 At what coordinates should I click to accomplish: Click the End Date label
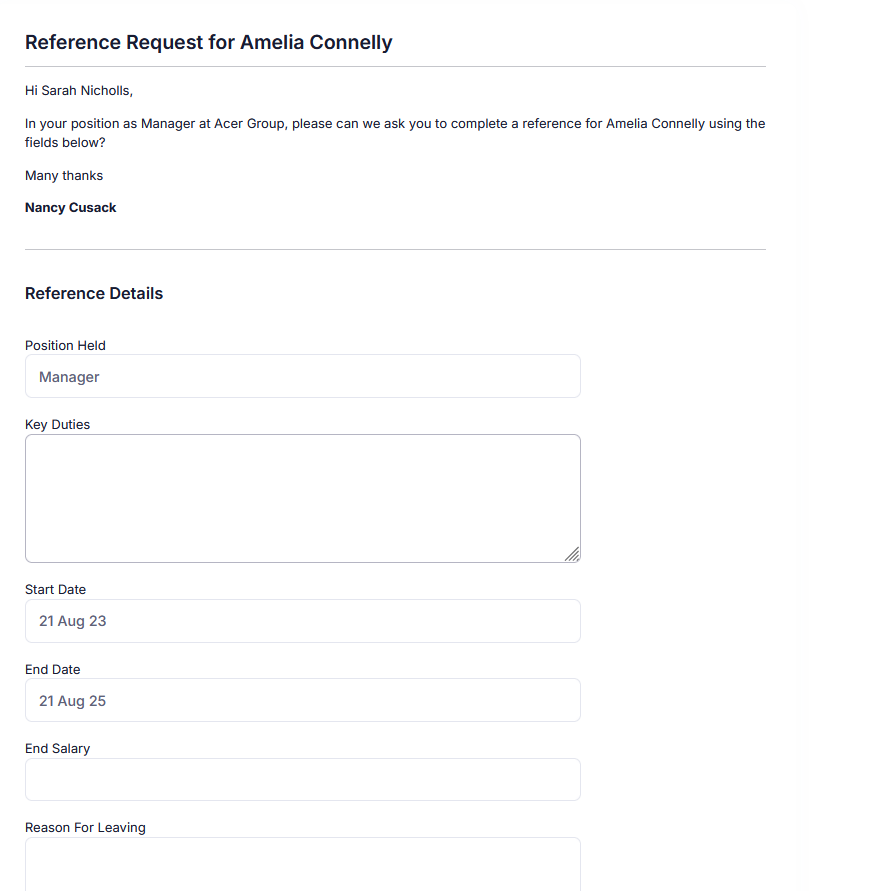coord(52,669)
